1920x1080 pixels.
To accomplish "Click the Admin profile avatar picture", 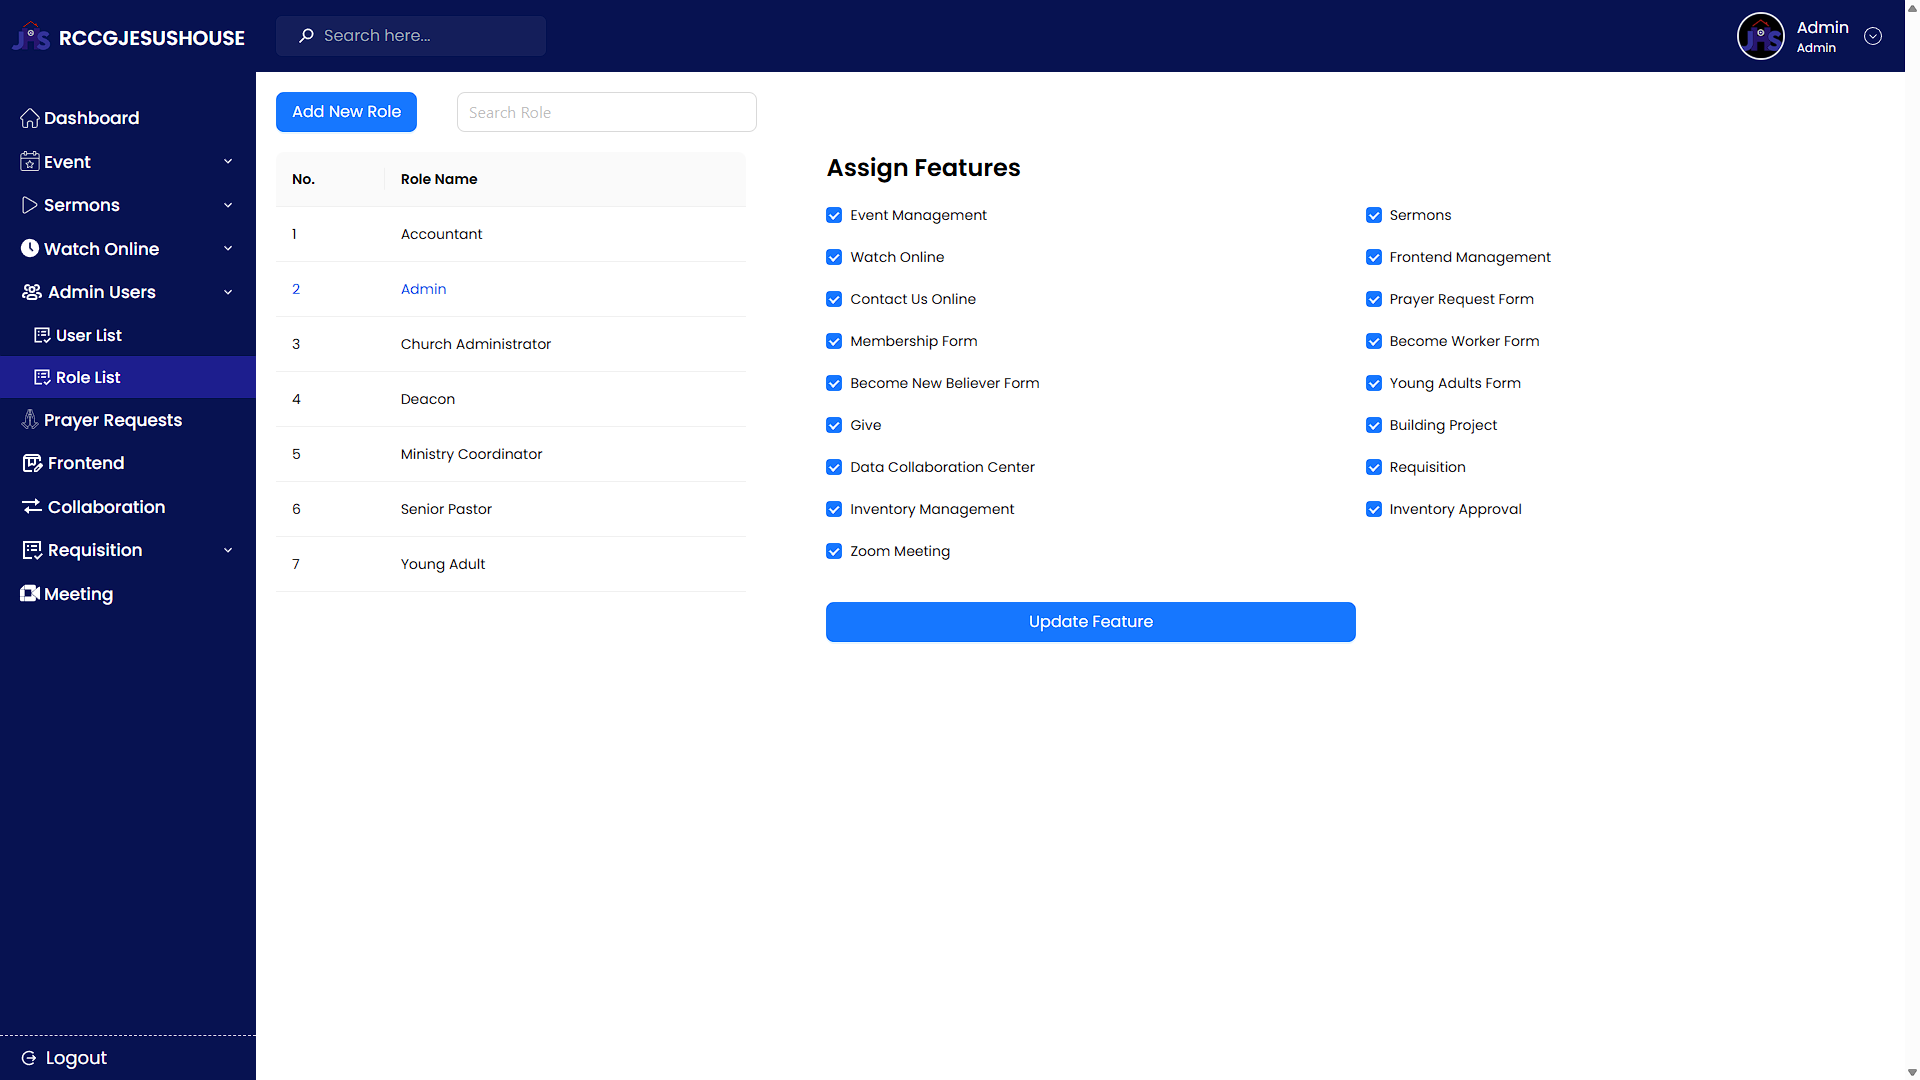I will point(1760,37).
